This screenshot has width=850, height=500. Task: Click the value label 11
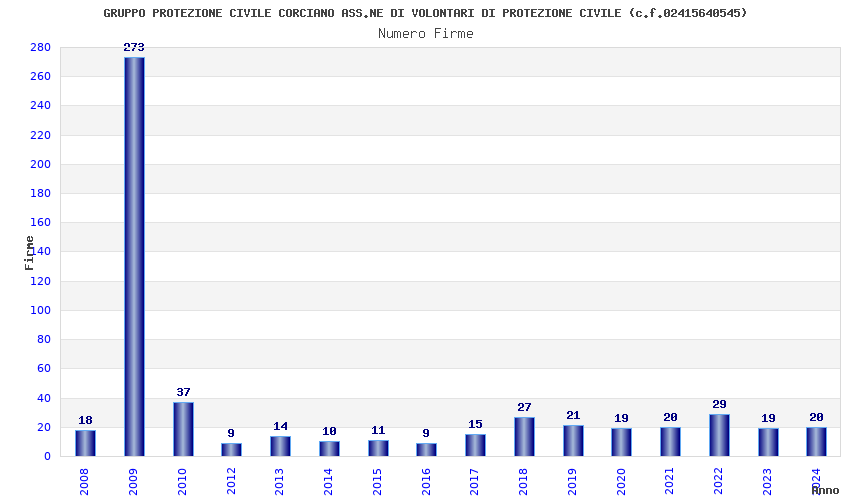[378, 431]
